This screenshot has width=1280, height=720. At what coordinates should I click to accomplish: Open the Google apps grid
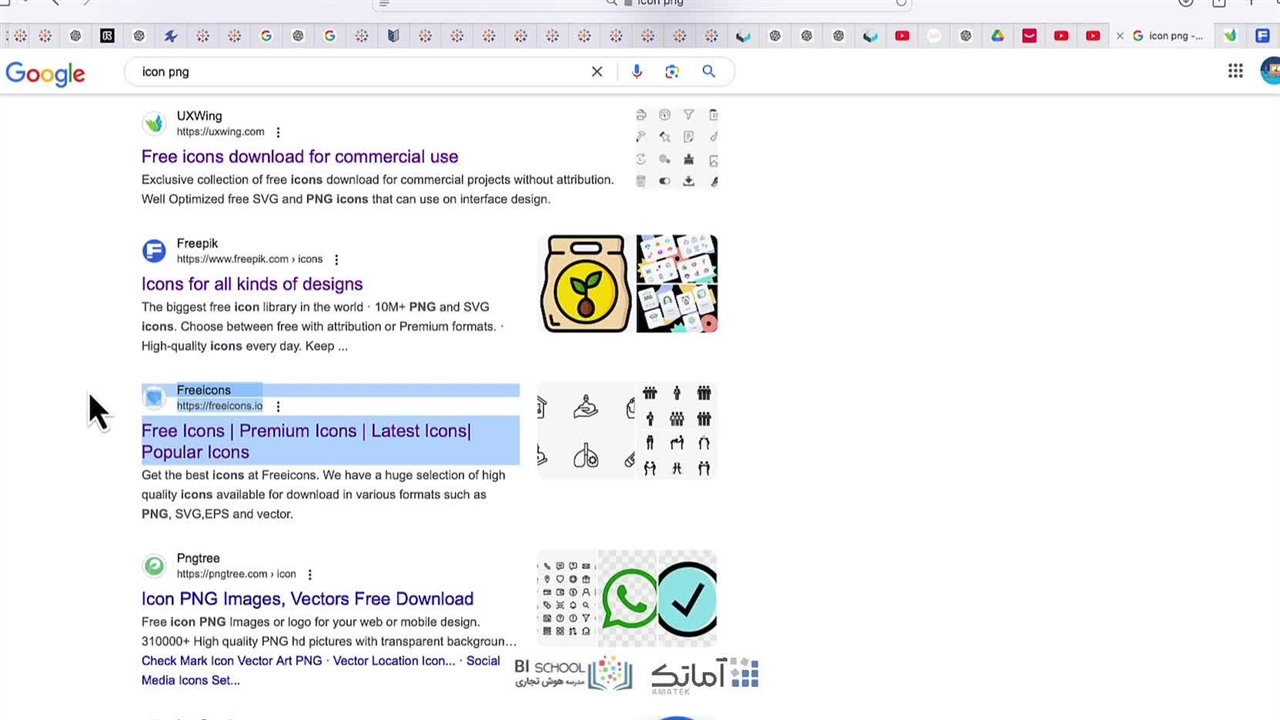tap(1235, 71)
